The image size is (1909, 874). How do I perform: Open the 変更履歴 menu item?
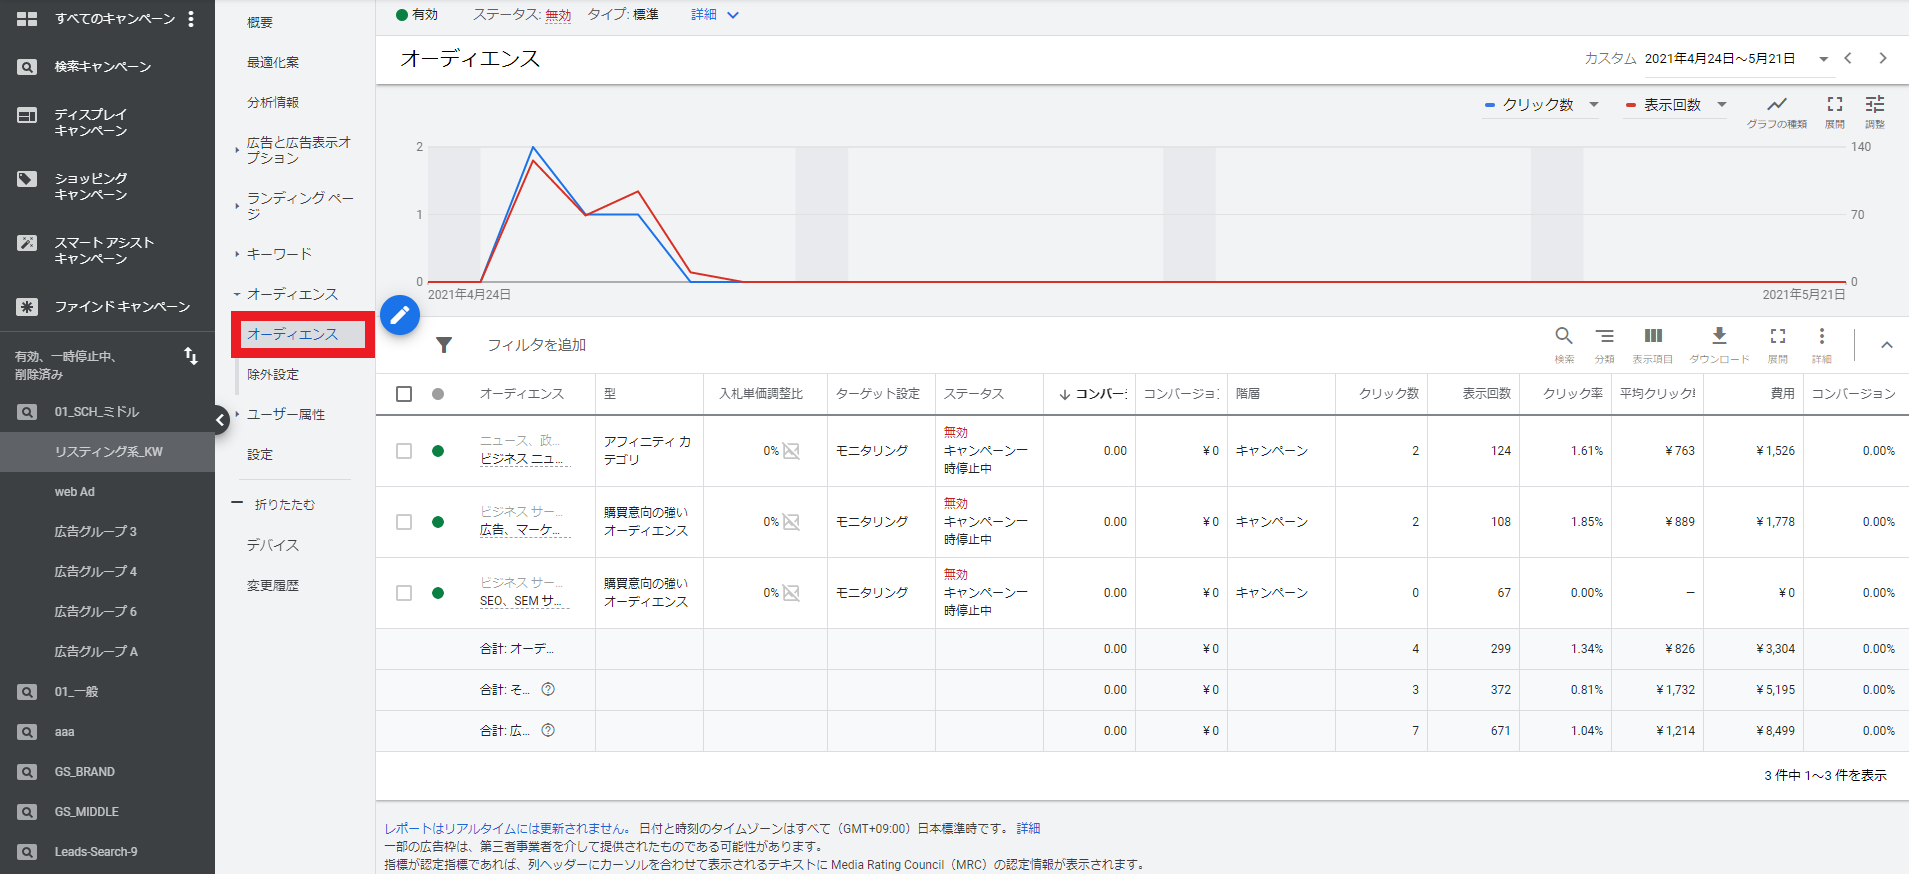pyautogui.click(x=273, y=585)
